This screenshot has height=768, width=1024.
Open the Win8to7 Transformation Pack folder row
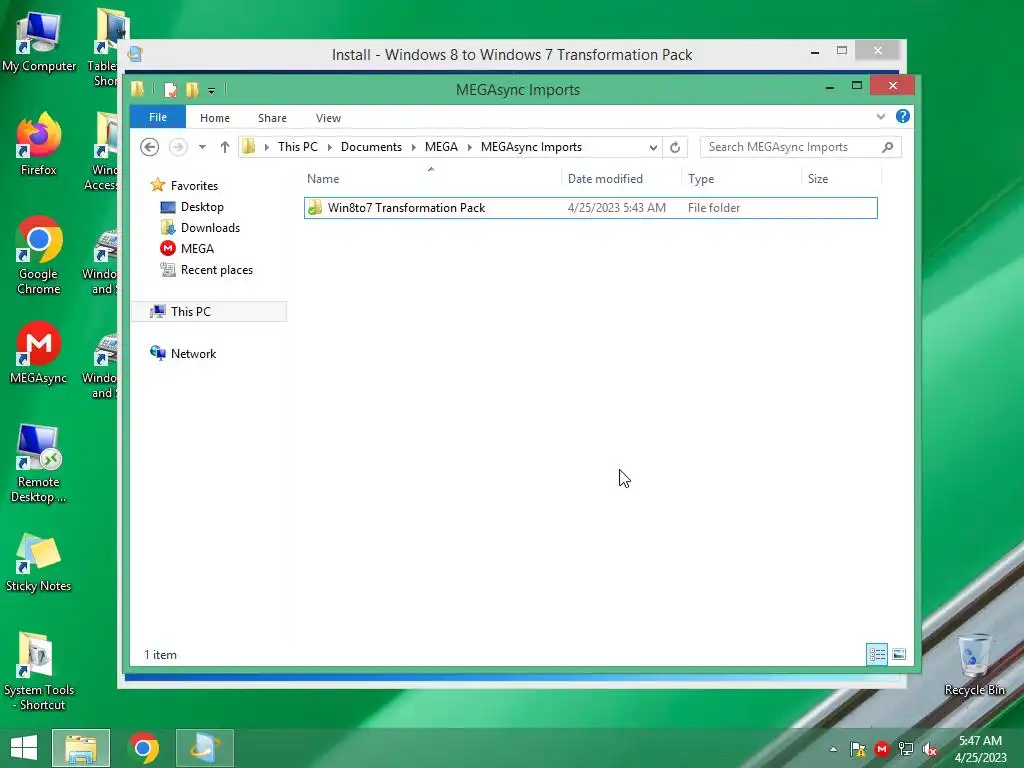click(590, 208)
